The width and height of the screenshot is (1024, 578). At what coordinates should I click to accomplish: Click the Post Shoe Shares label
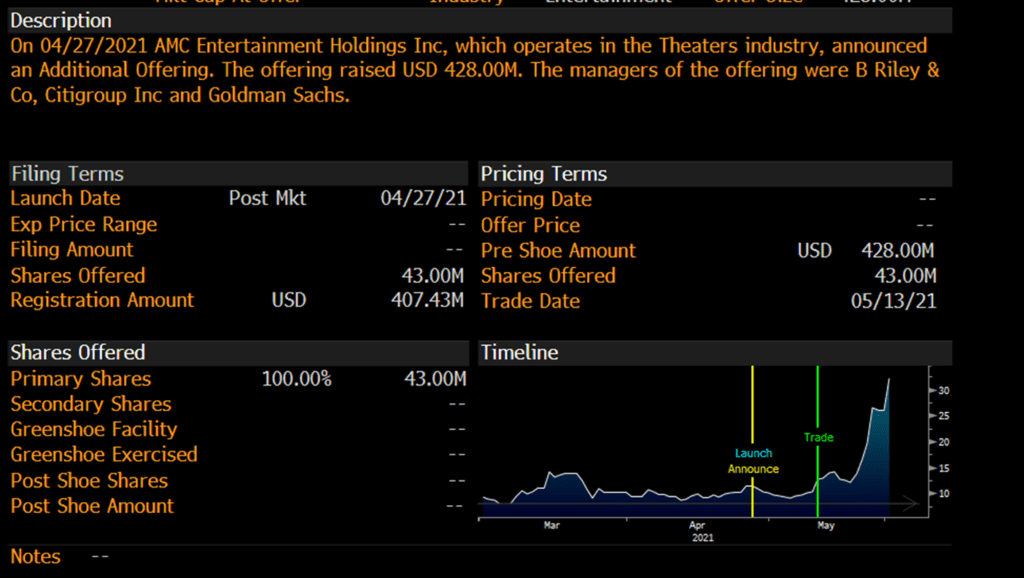pos(89,481)
